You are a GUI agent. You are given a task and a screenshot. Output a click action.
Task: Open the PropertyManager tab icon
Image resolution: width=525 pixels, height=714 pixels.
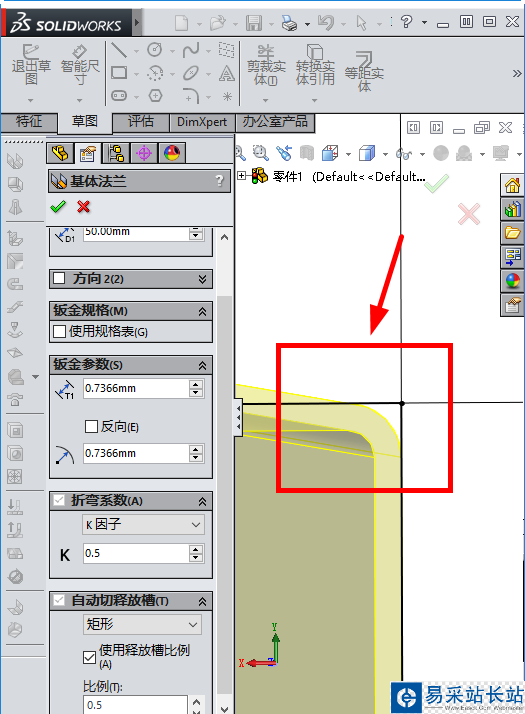tap(87, 153)
